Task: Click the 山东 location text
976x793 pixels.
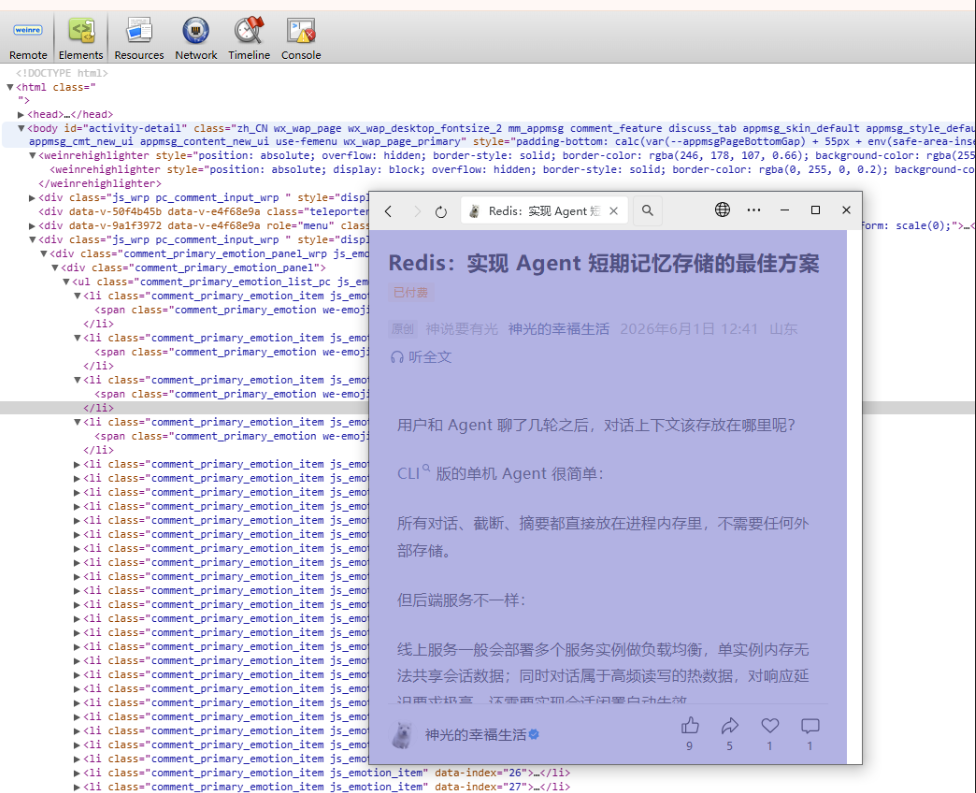Action: (x=783, y=329)
